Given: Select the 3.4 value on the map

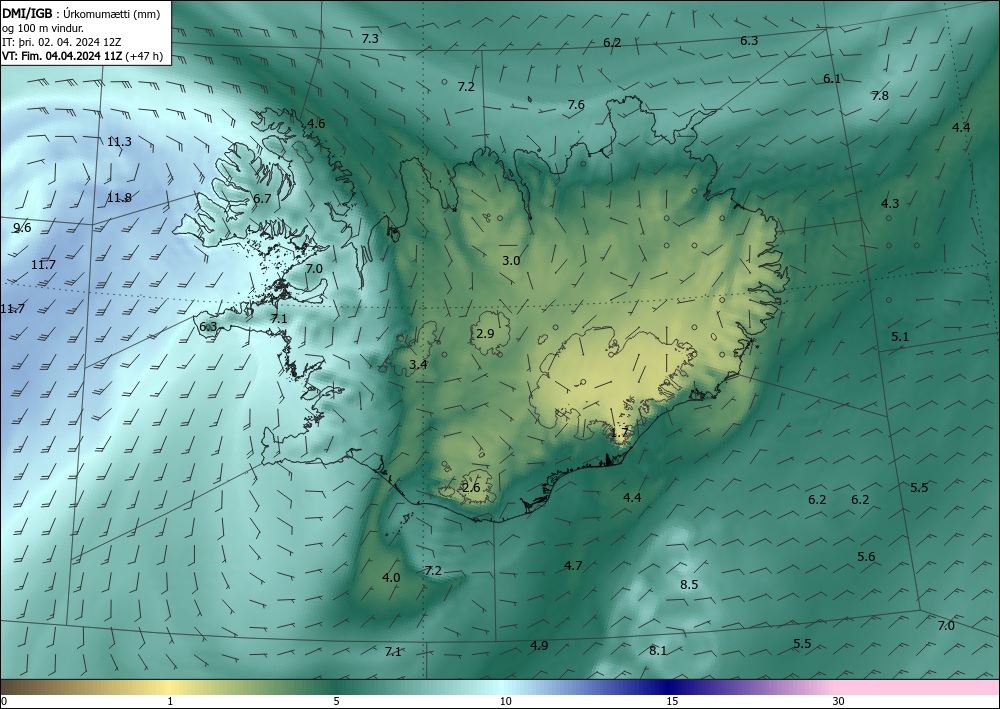Looking at the screenshot, I should 418,365.
